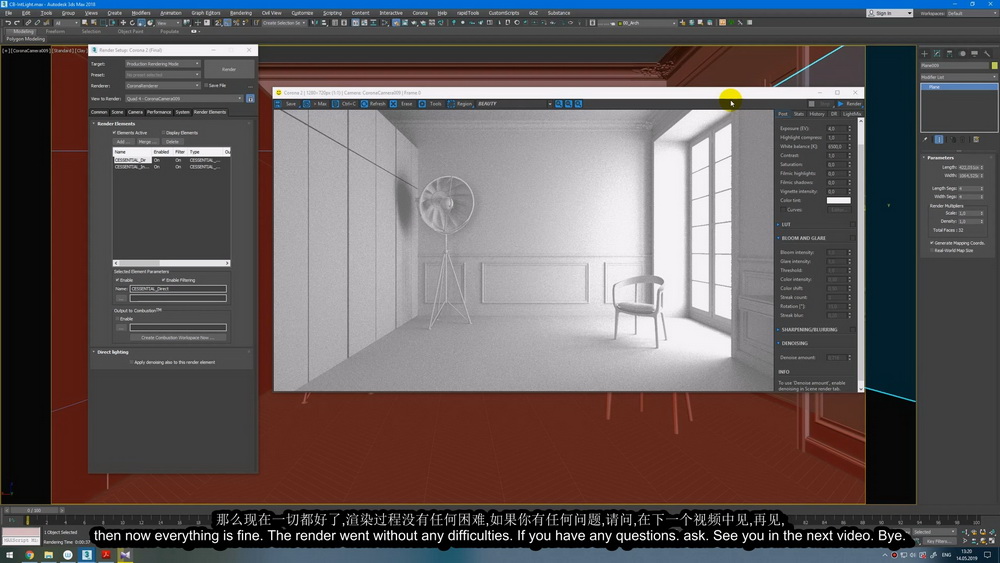Image resolution: width=1000 pixels, height=563 pixels.
Task: Enable the LUT section checkbox
Action: [853, 224]
